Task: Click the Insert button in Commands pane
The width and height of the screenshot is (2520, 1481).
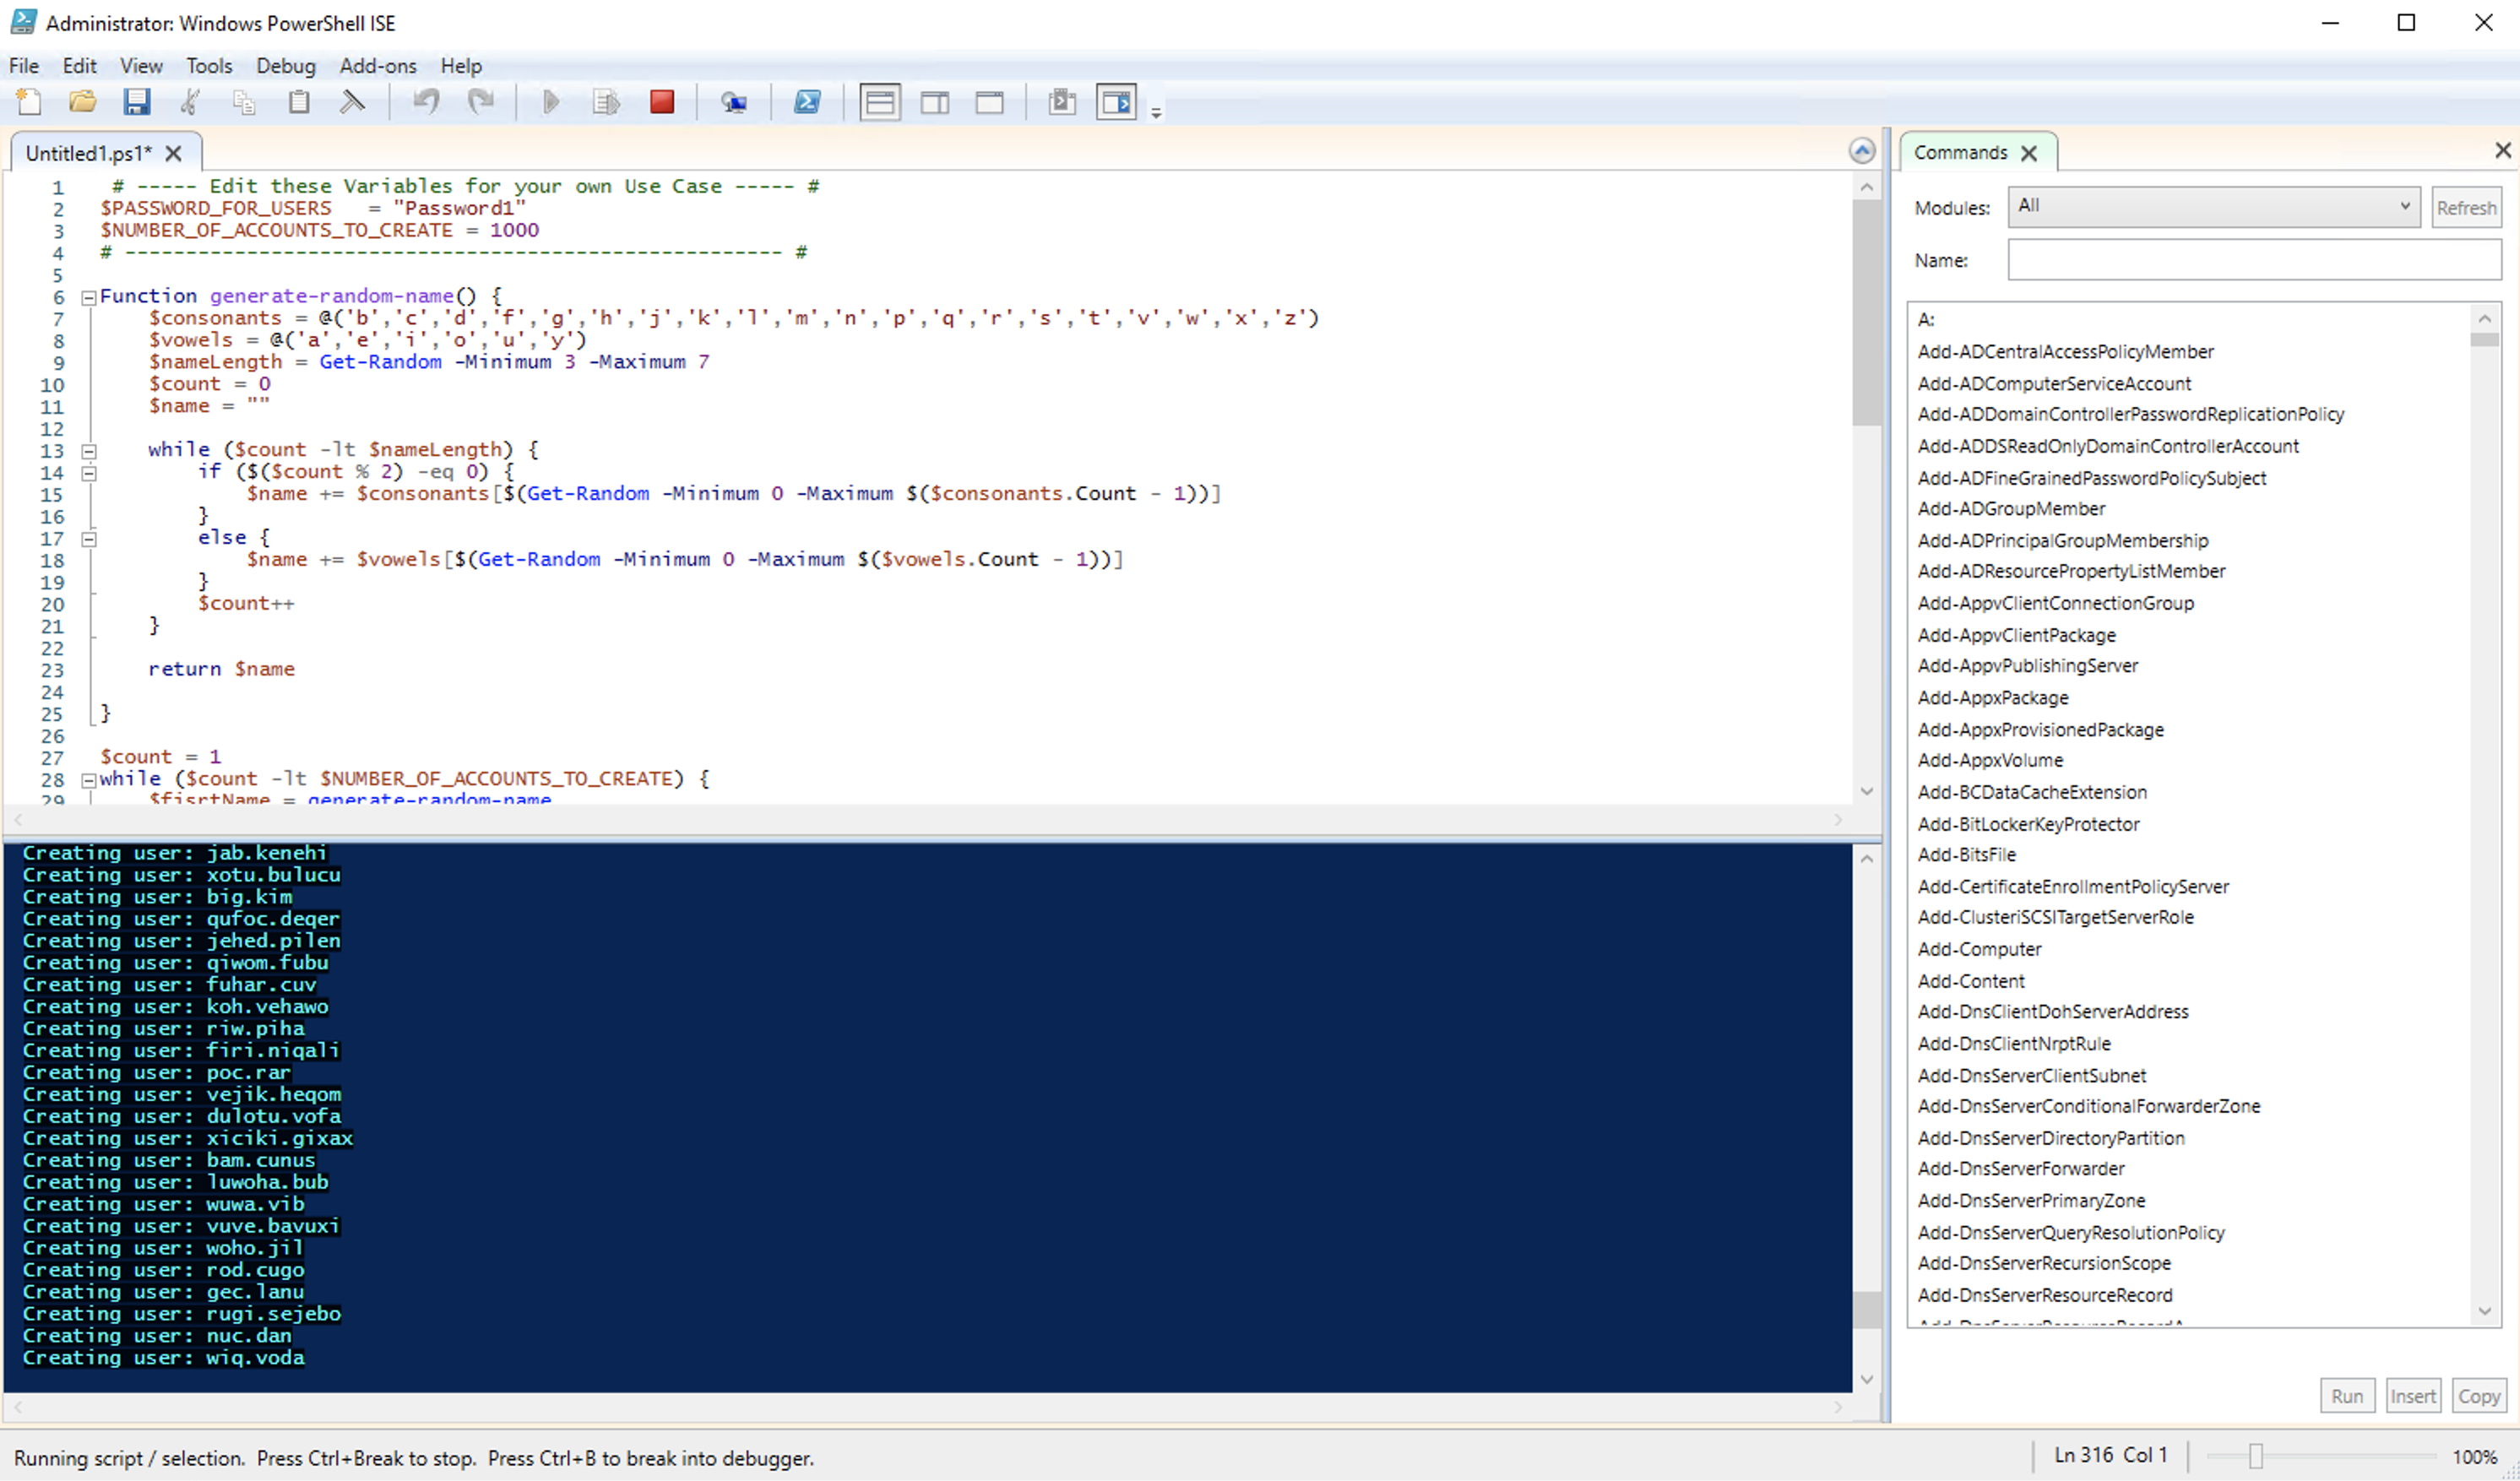Action: pos(2413,1396)
